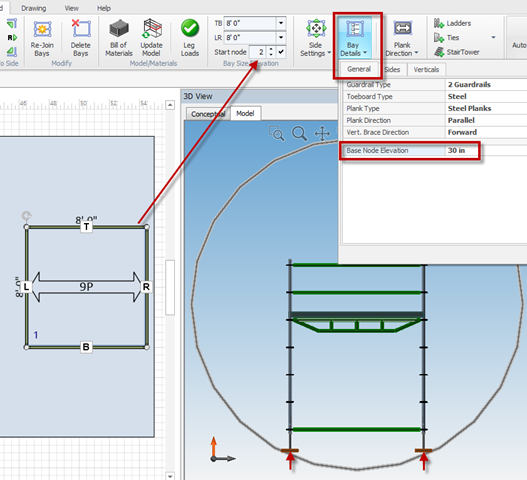Screen dimensions: 527x480
Task: Click into the LR size field
Action: (x=250, y=38)
